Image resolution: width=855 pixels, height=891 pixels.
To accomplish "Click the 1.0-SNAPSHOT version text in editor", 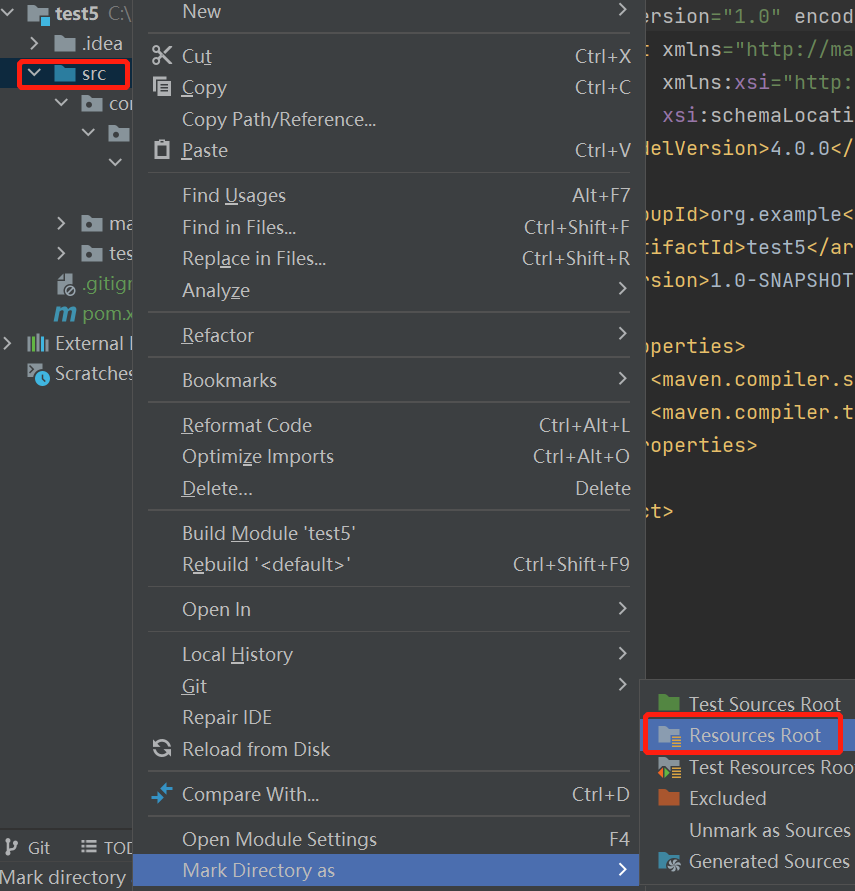I will pos(782,280).
